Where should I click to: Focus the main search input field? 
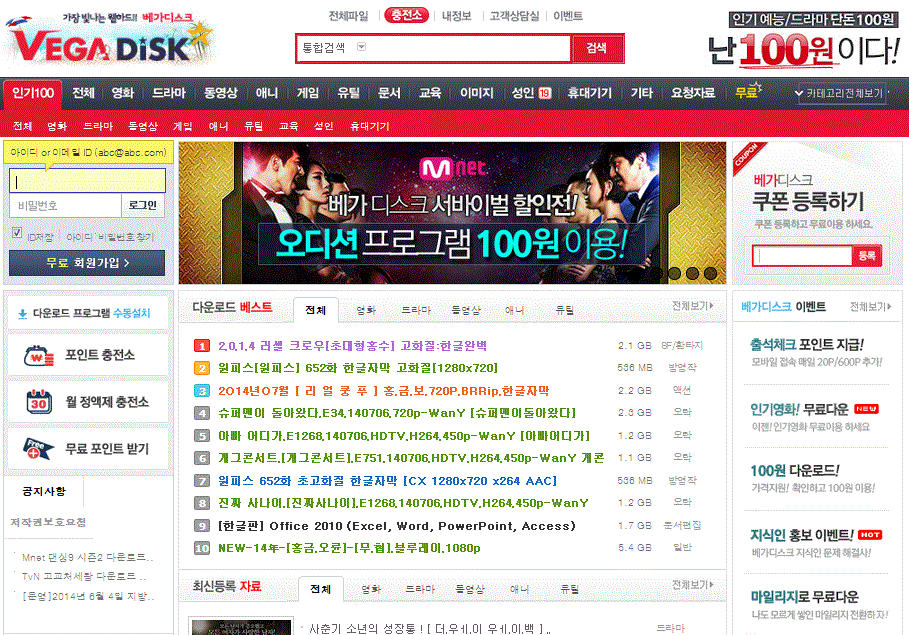coord(433,48)
